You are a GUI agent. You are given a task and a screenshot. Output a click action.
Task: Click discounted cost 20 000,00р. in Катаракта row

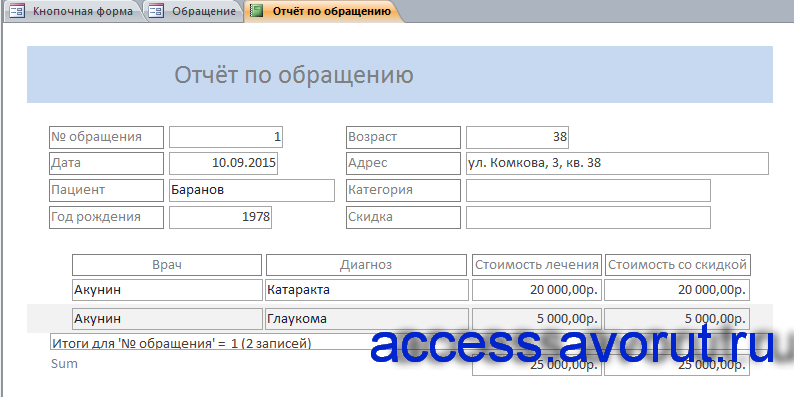(x=677, y=290)
